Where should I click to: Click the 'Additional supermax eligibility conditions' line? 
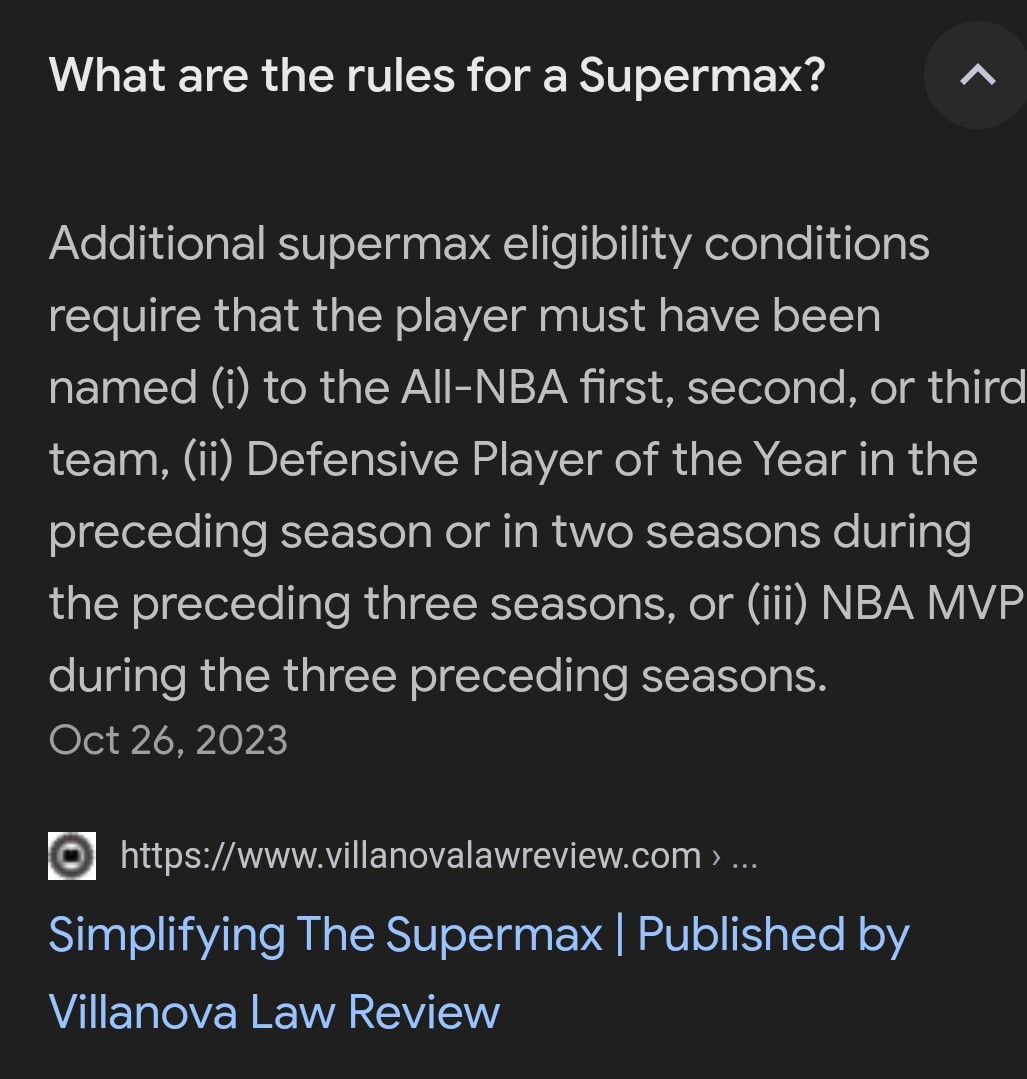tap(488, 243)
